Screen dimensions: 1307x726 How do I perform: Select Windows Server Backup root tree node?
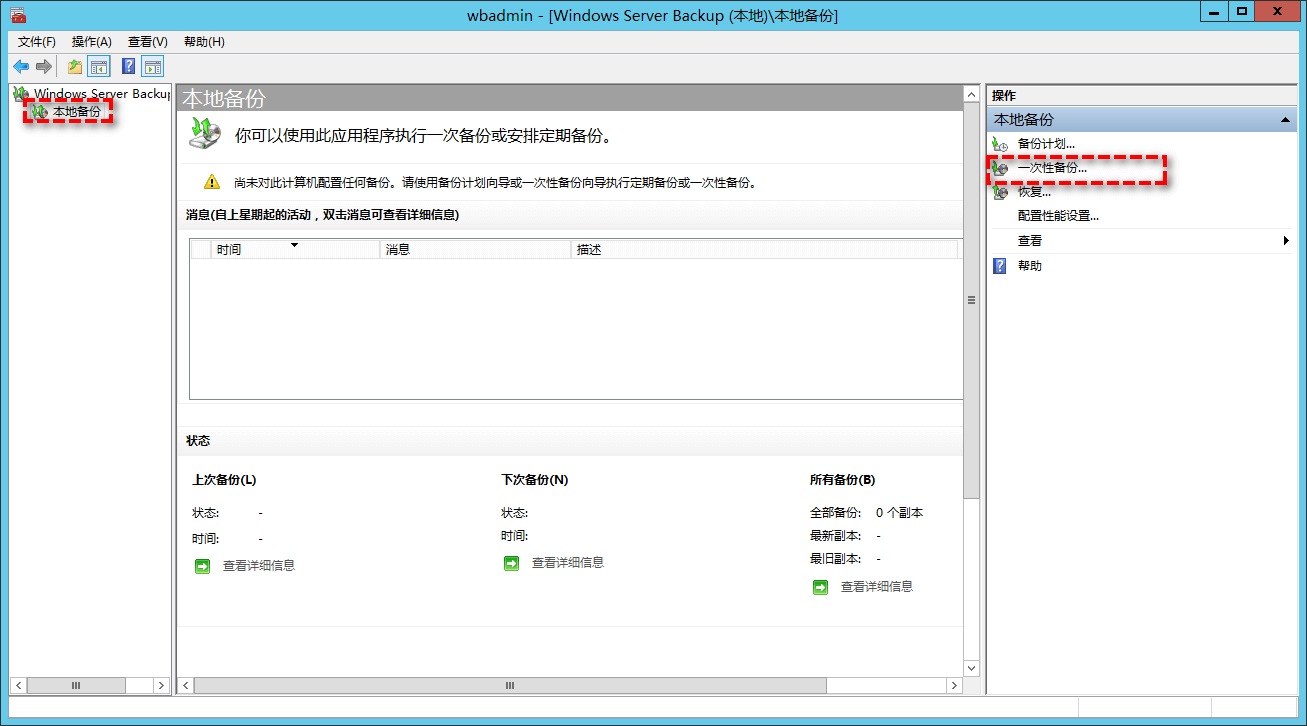pyautogui.click(x=100, y=94)
